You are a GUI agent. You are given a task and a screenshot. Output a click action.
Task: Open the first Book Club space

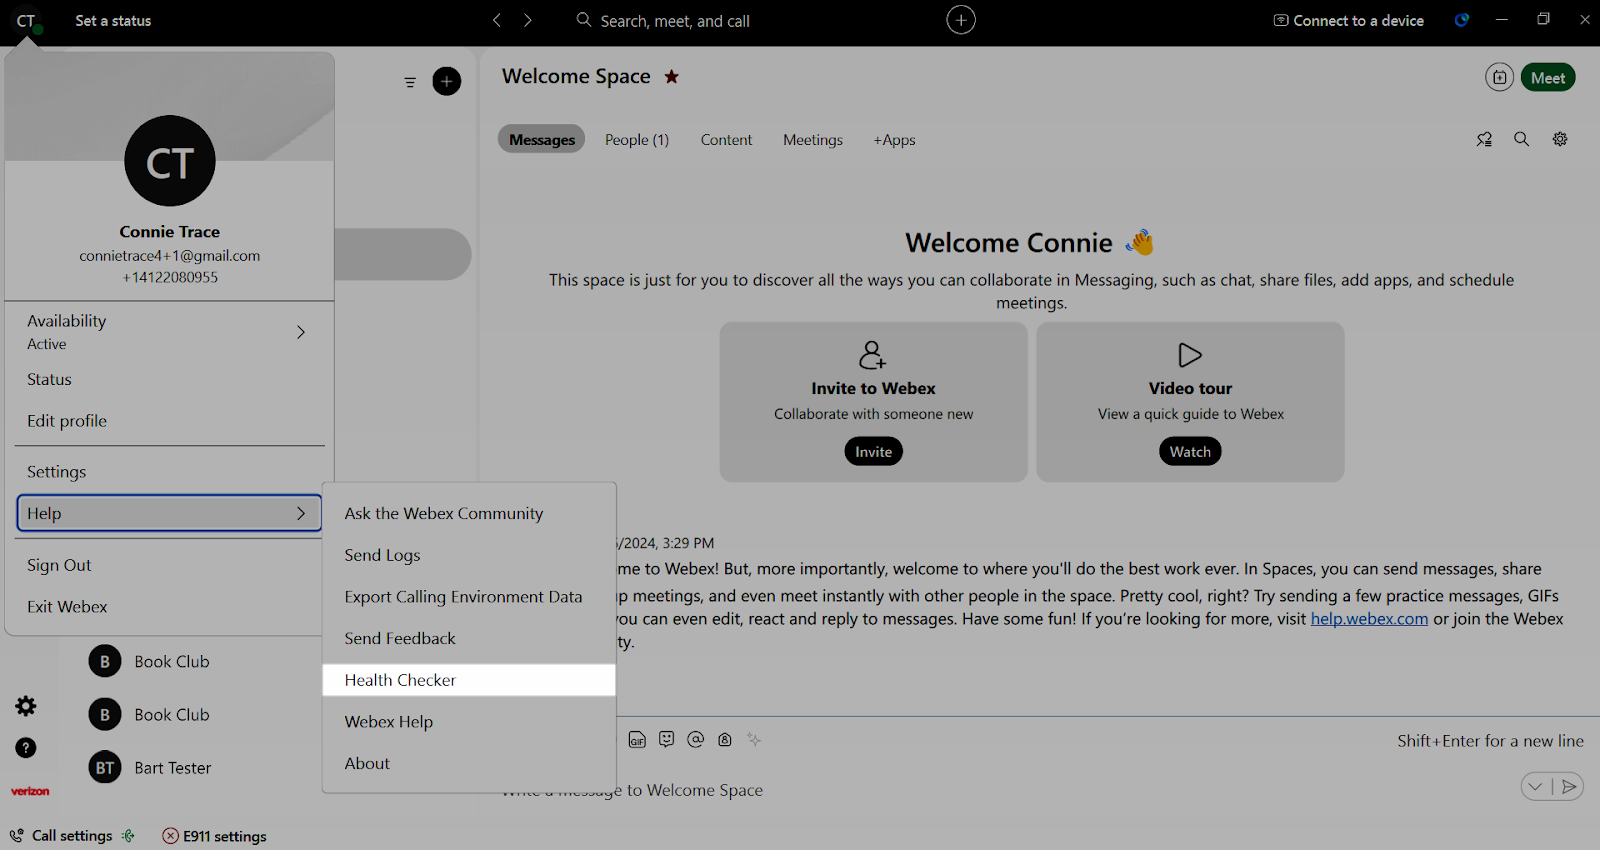point(172,661)
